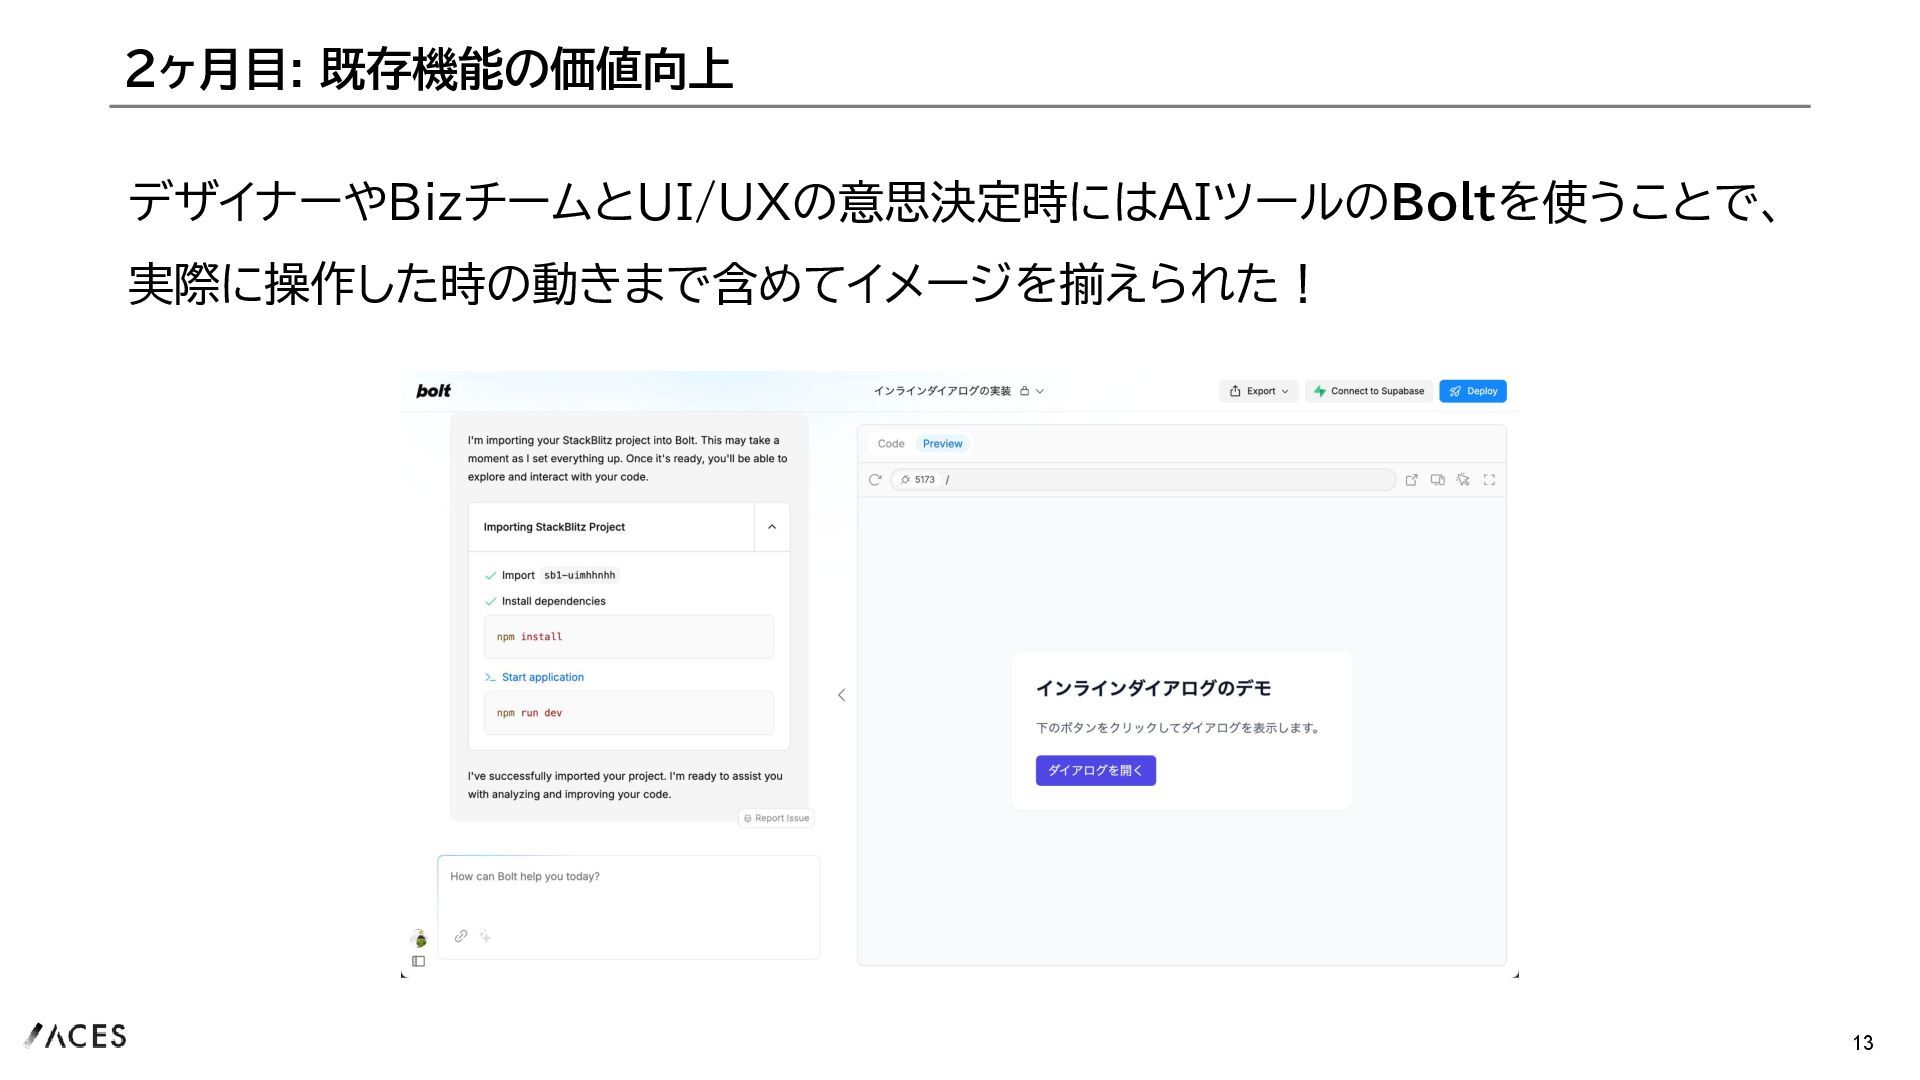Click Connect to Supabase

pos(1368,391)
